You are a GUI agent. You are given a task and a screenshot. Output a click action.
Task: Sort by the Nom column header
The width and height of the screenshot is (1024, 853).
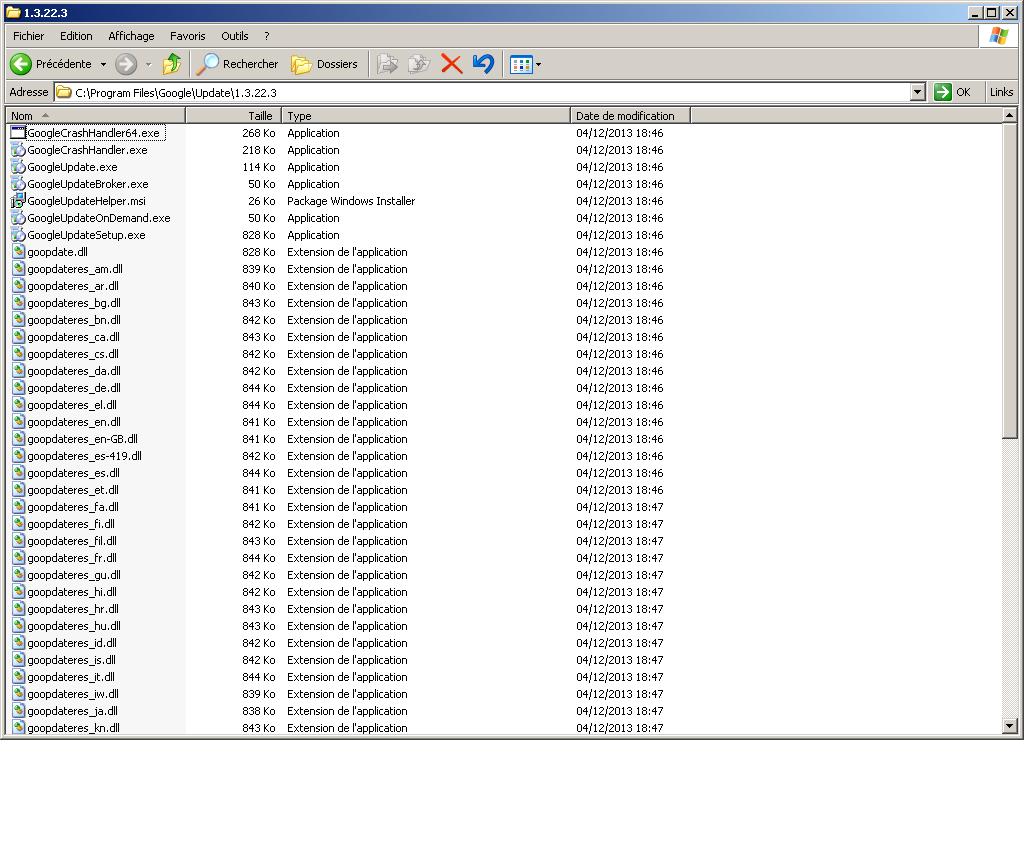pos(96,116)
